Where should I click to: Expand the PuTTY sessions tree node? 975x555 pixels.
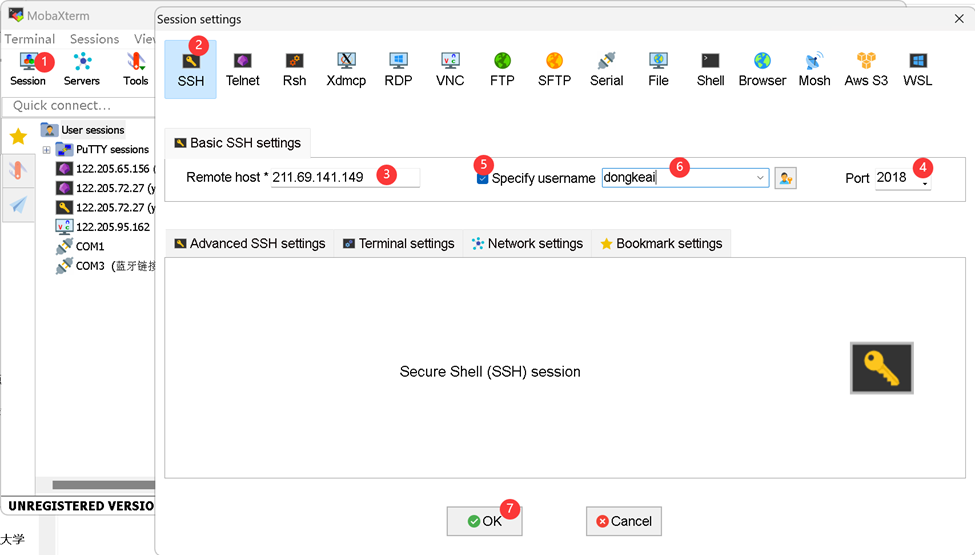tap(46, 150)
